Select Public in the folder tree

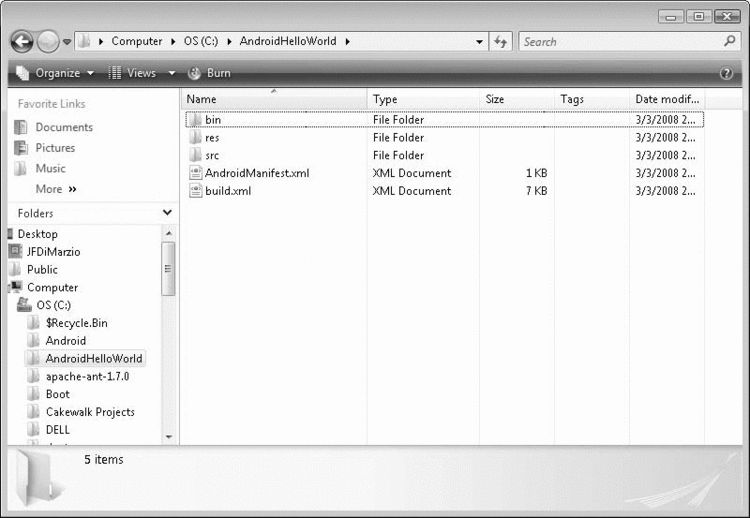tap(42, 269)
